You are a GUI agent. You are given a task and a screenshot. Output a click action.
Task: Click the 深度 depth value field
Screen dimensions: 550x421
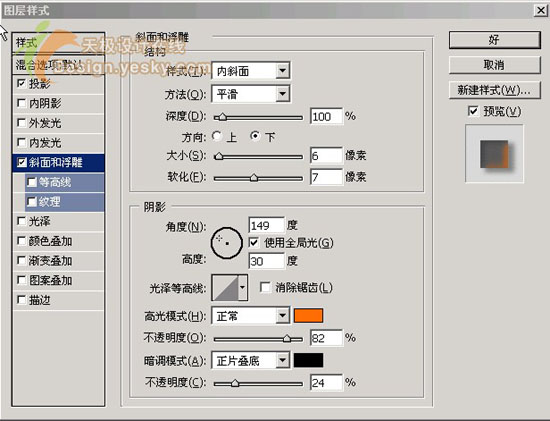[326, 116]
